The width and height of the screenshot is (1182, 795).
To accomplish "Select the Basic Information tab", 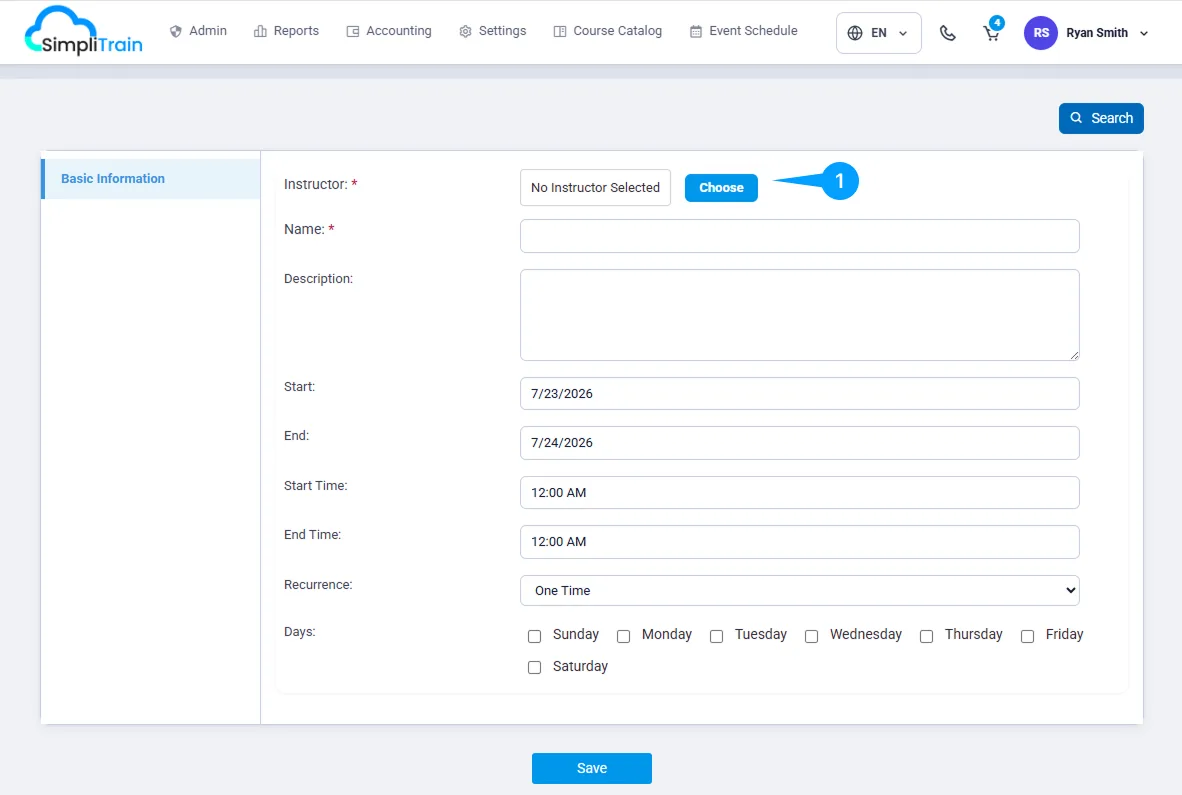I will [x=151, y=179].
